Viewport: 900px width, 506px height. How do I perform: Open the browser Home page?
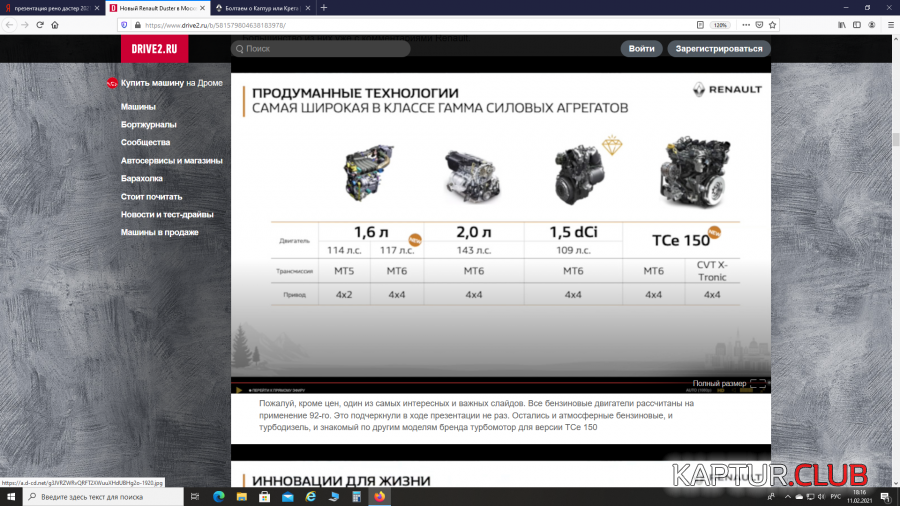coord(55,25)
